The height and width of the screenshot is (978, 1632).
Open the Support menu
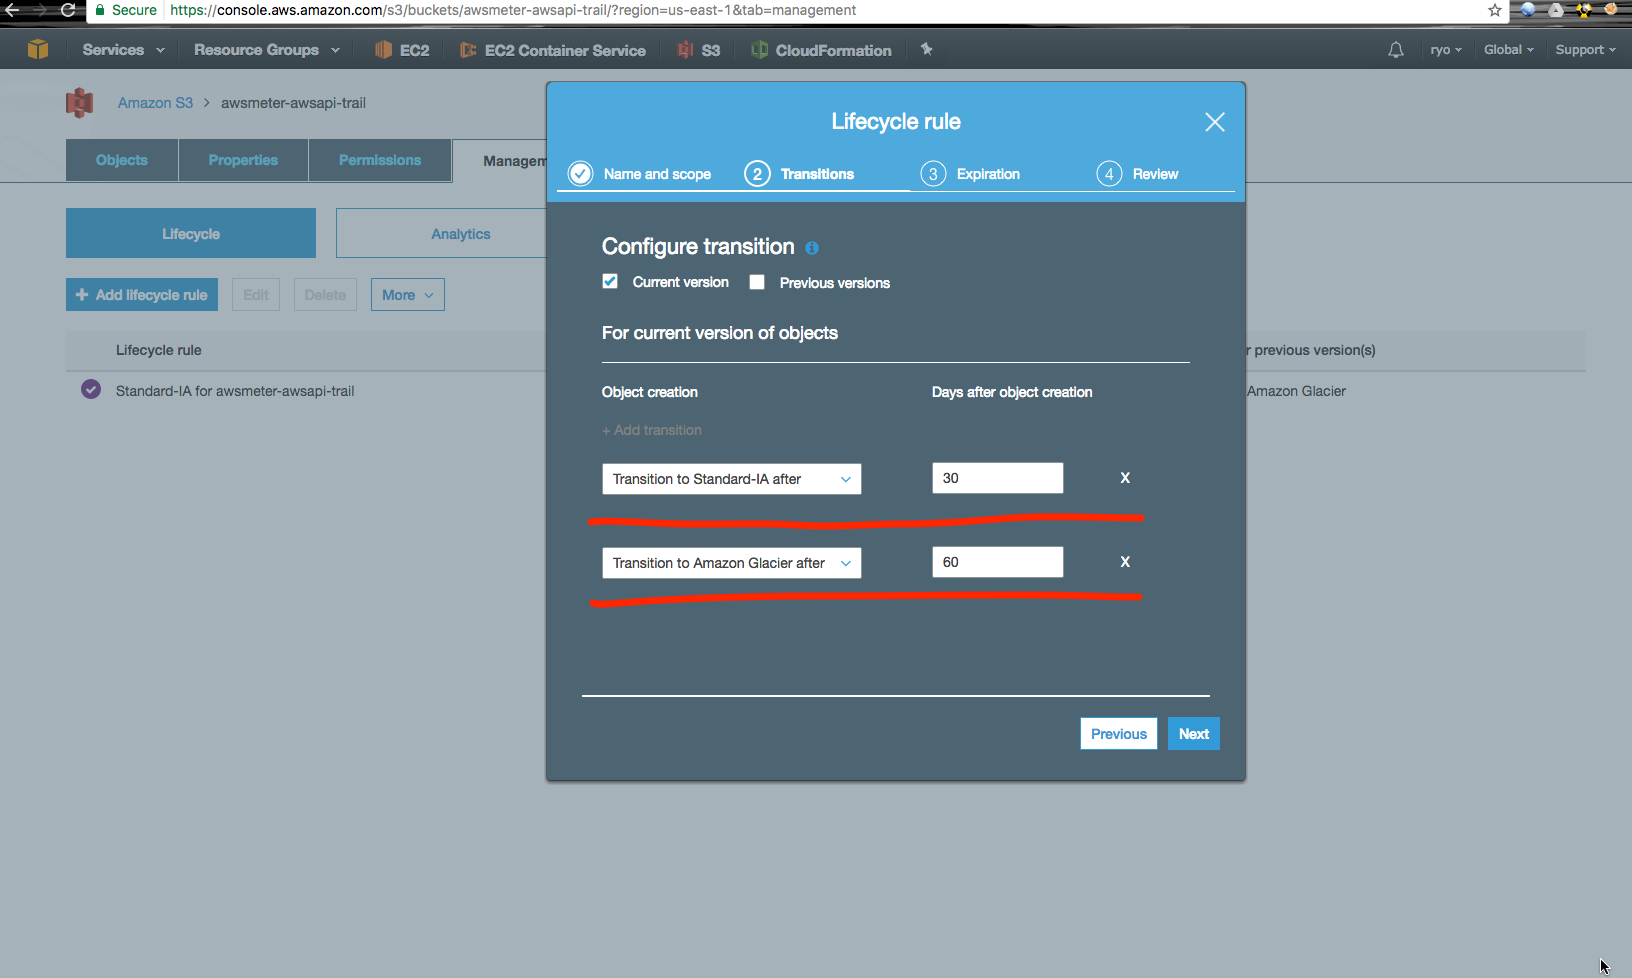pos(1585,50)
